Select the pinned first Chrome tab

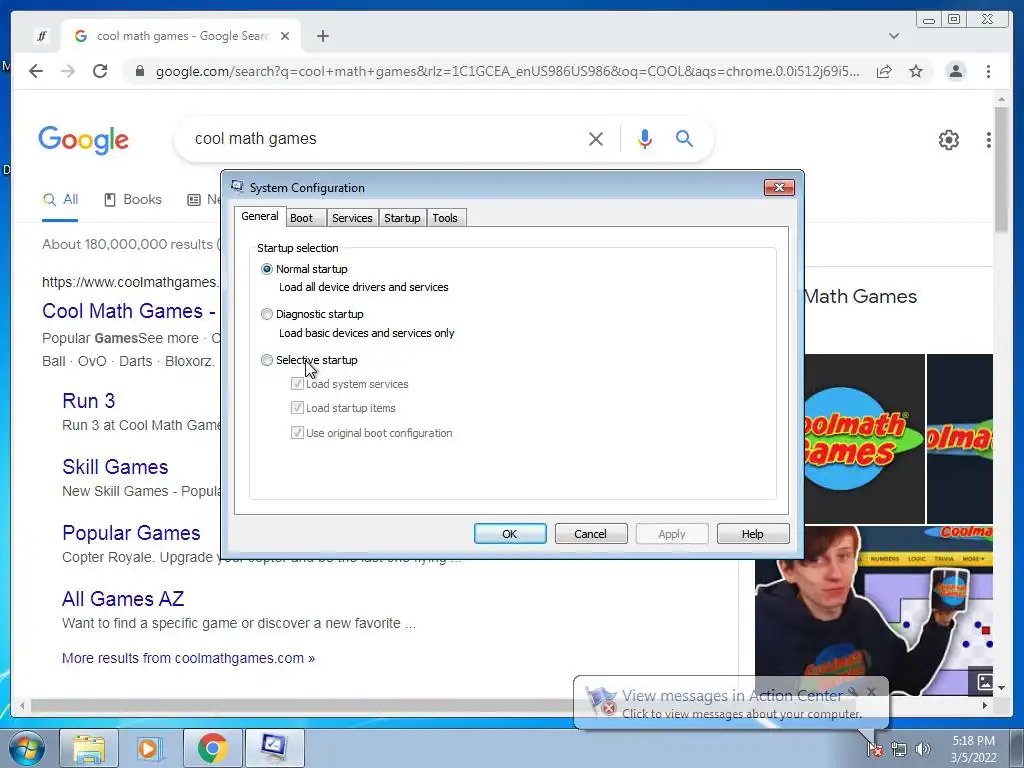click(x=42, y=36)
